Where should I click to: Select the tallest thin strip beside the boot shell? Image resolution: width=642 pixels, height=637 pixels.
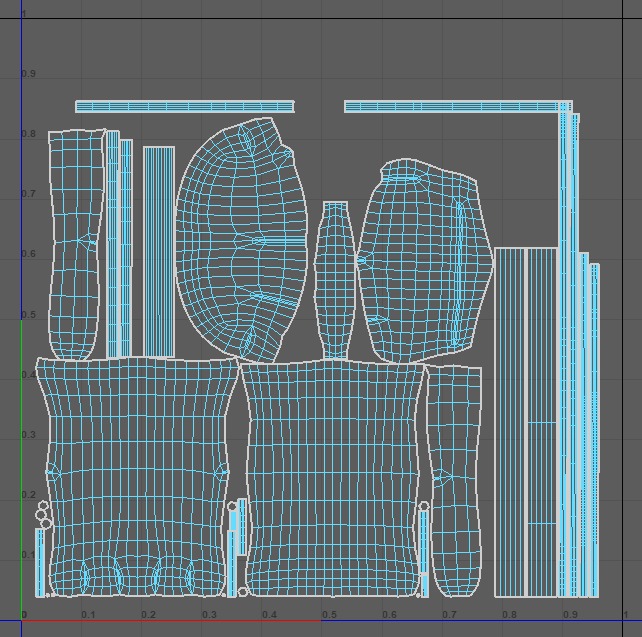pos(113,244)
